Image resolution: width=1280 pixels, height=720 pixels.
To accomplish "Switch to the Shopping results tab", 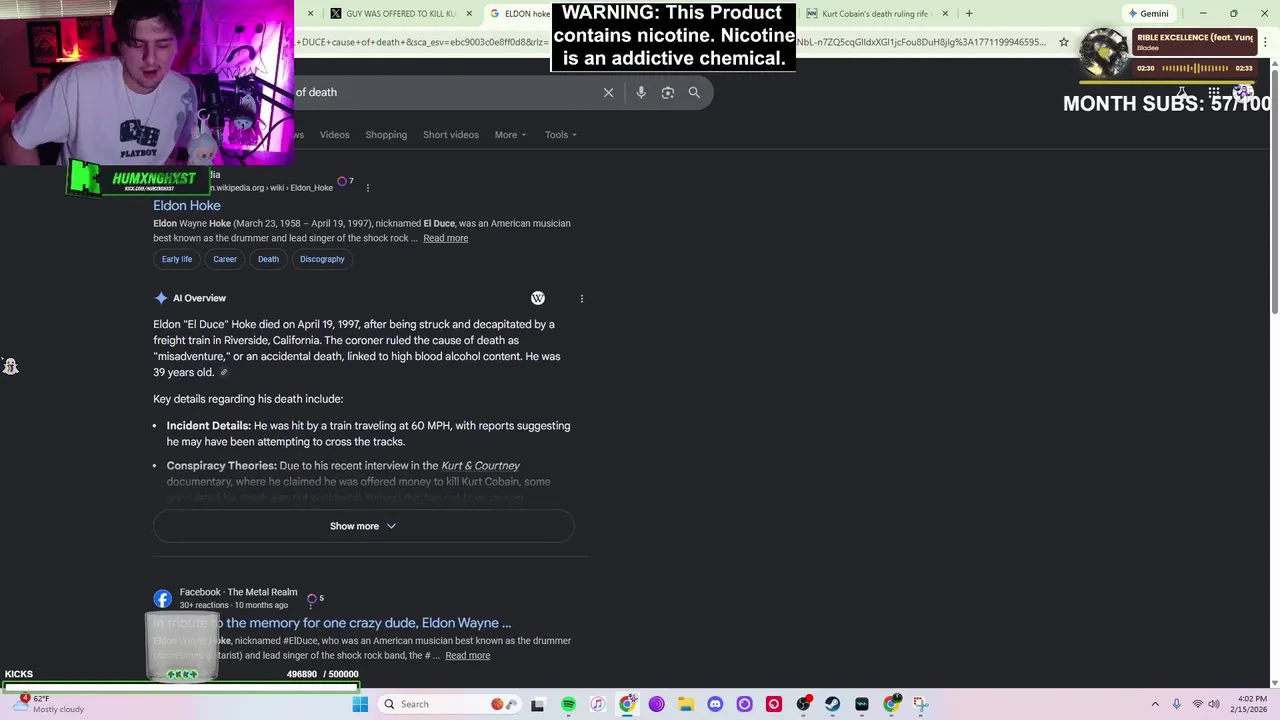I will click(x=386, y=135).
